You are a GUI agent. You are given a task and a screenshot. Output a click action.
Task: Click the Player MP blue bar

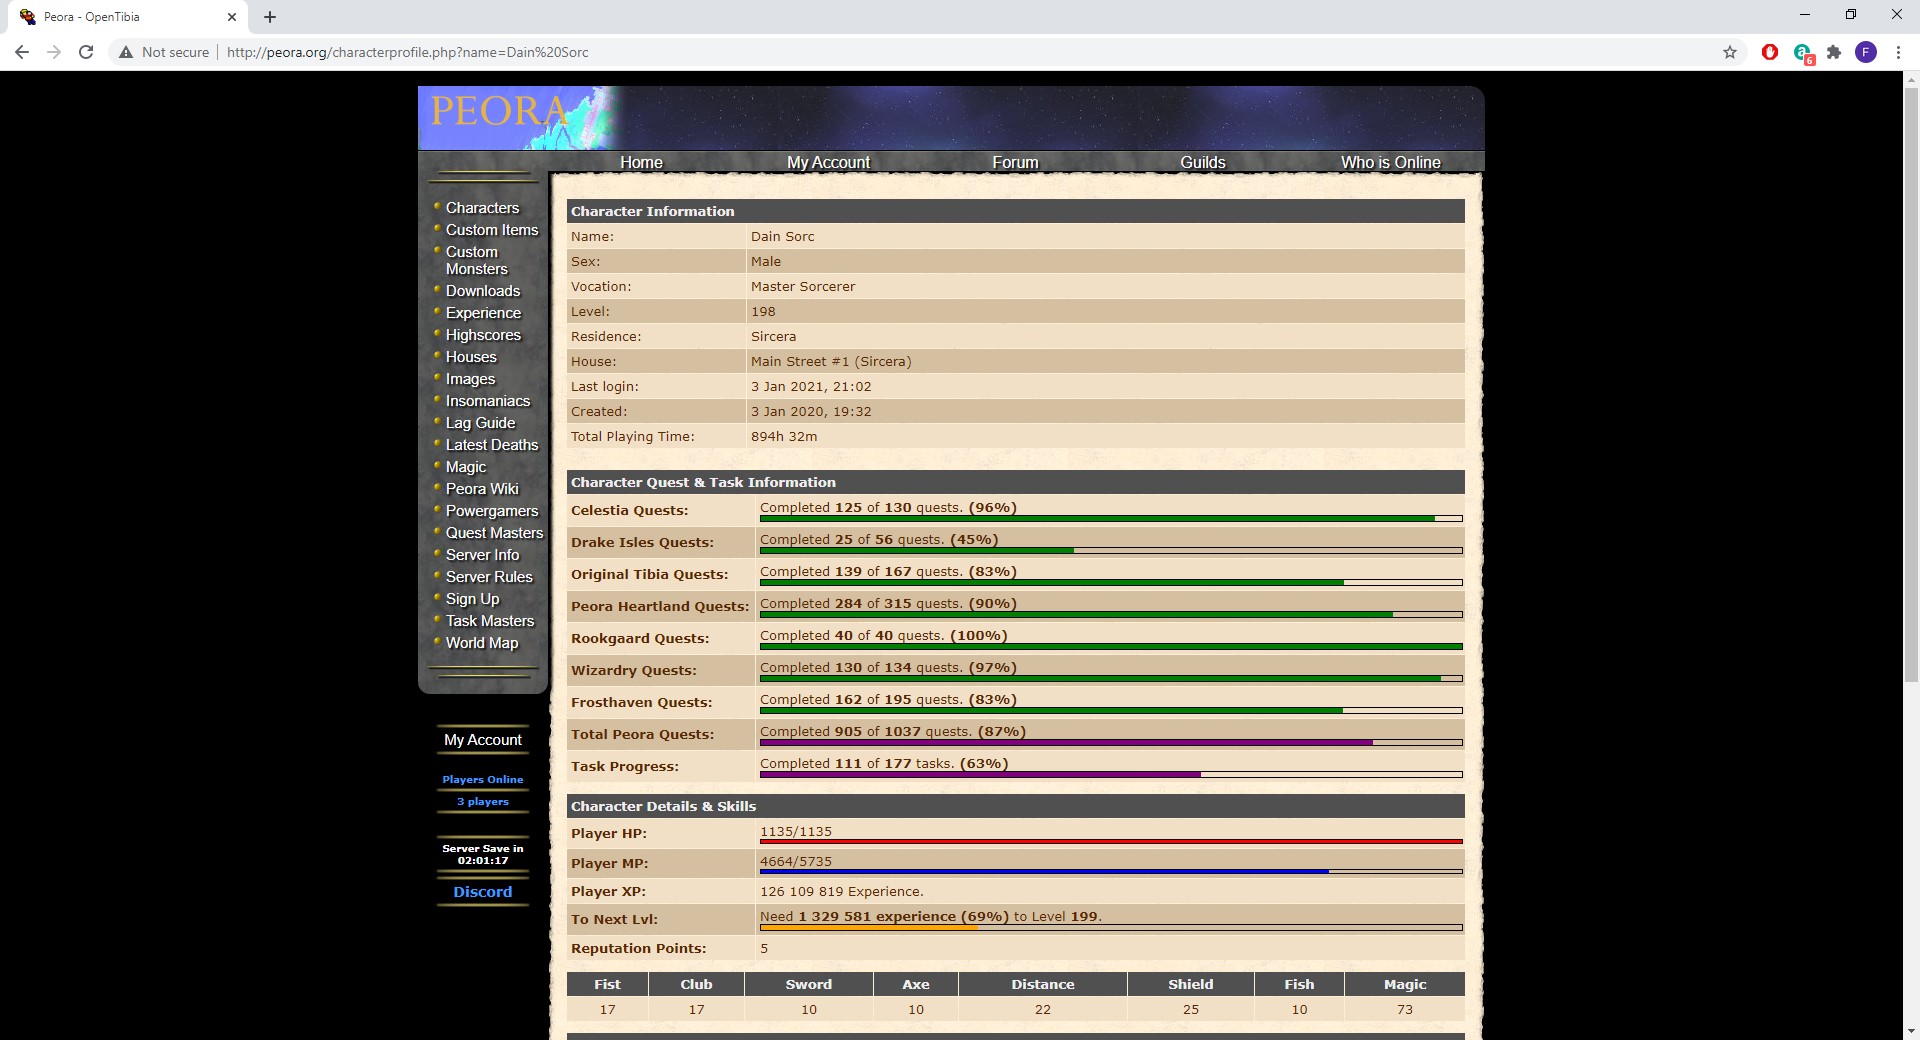pos(1111,872)
